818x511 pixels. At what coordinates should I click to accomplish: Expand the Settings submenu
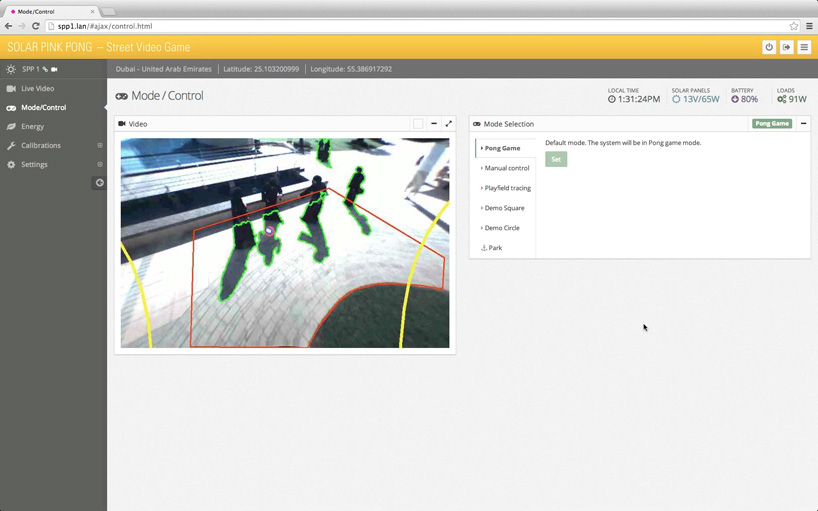point(99,165)
